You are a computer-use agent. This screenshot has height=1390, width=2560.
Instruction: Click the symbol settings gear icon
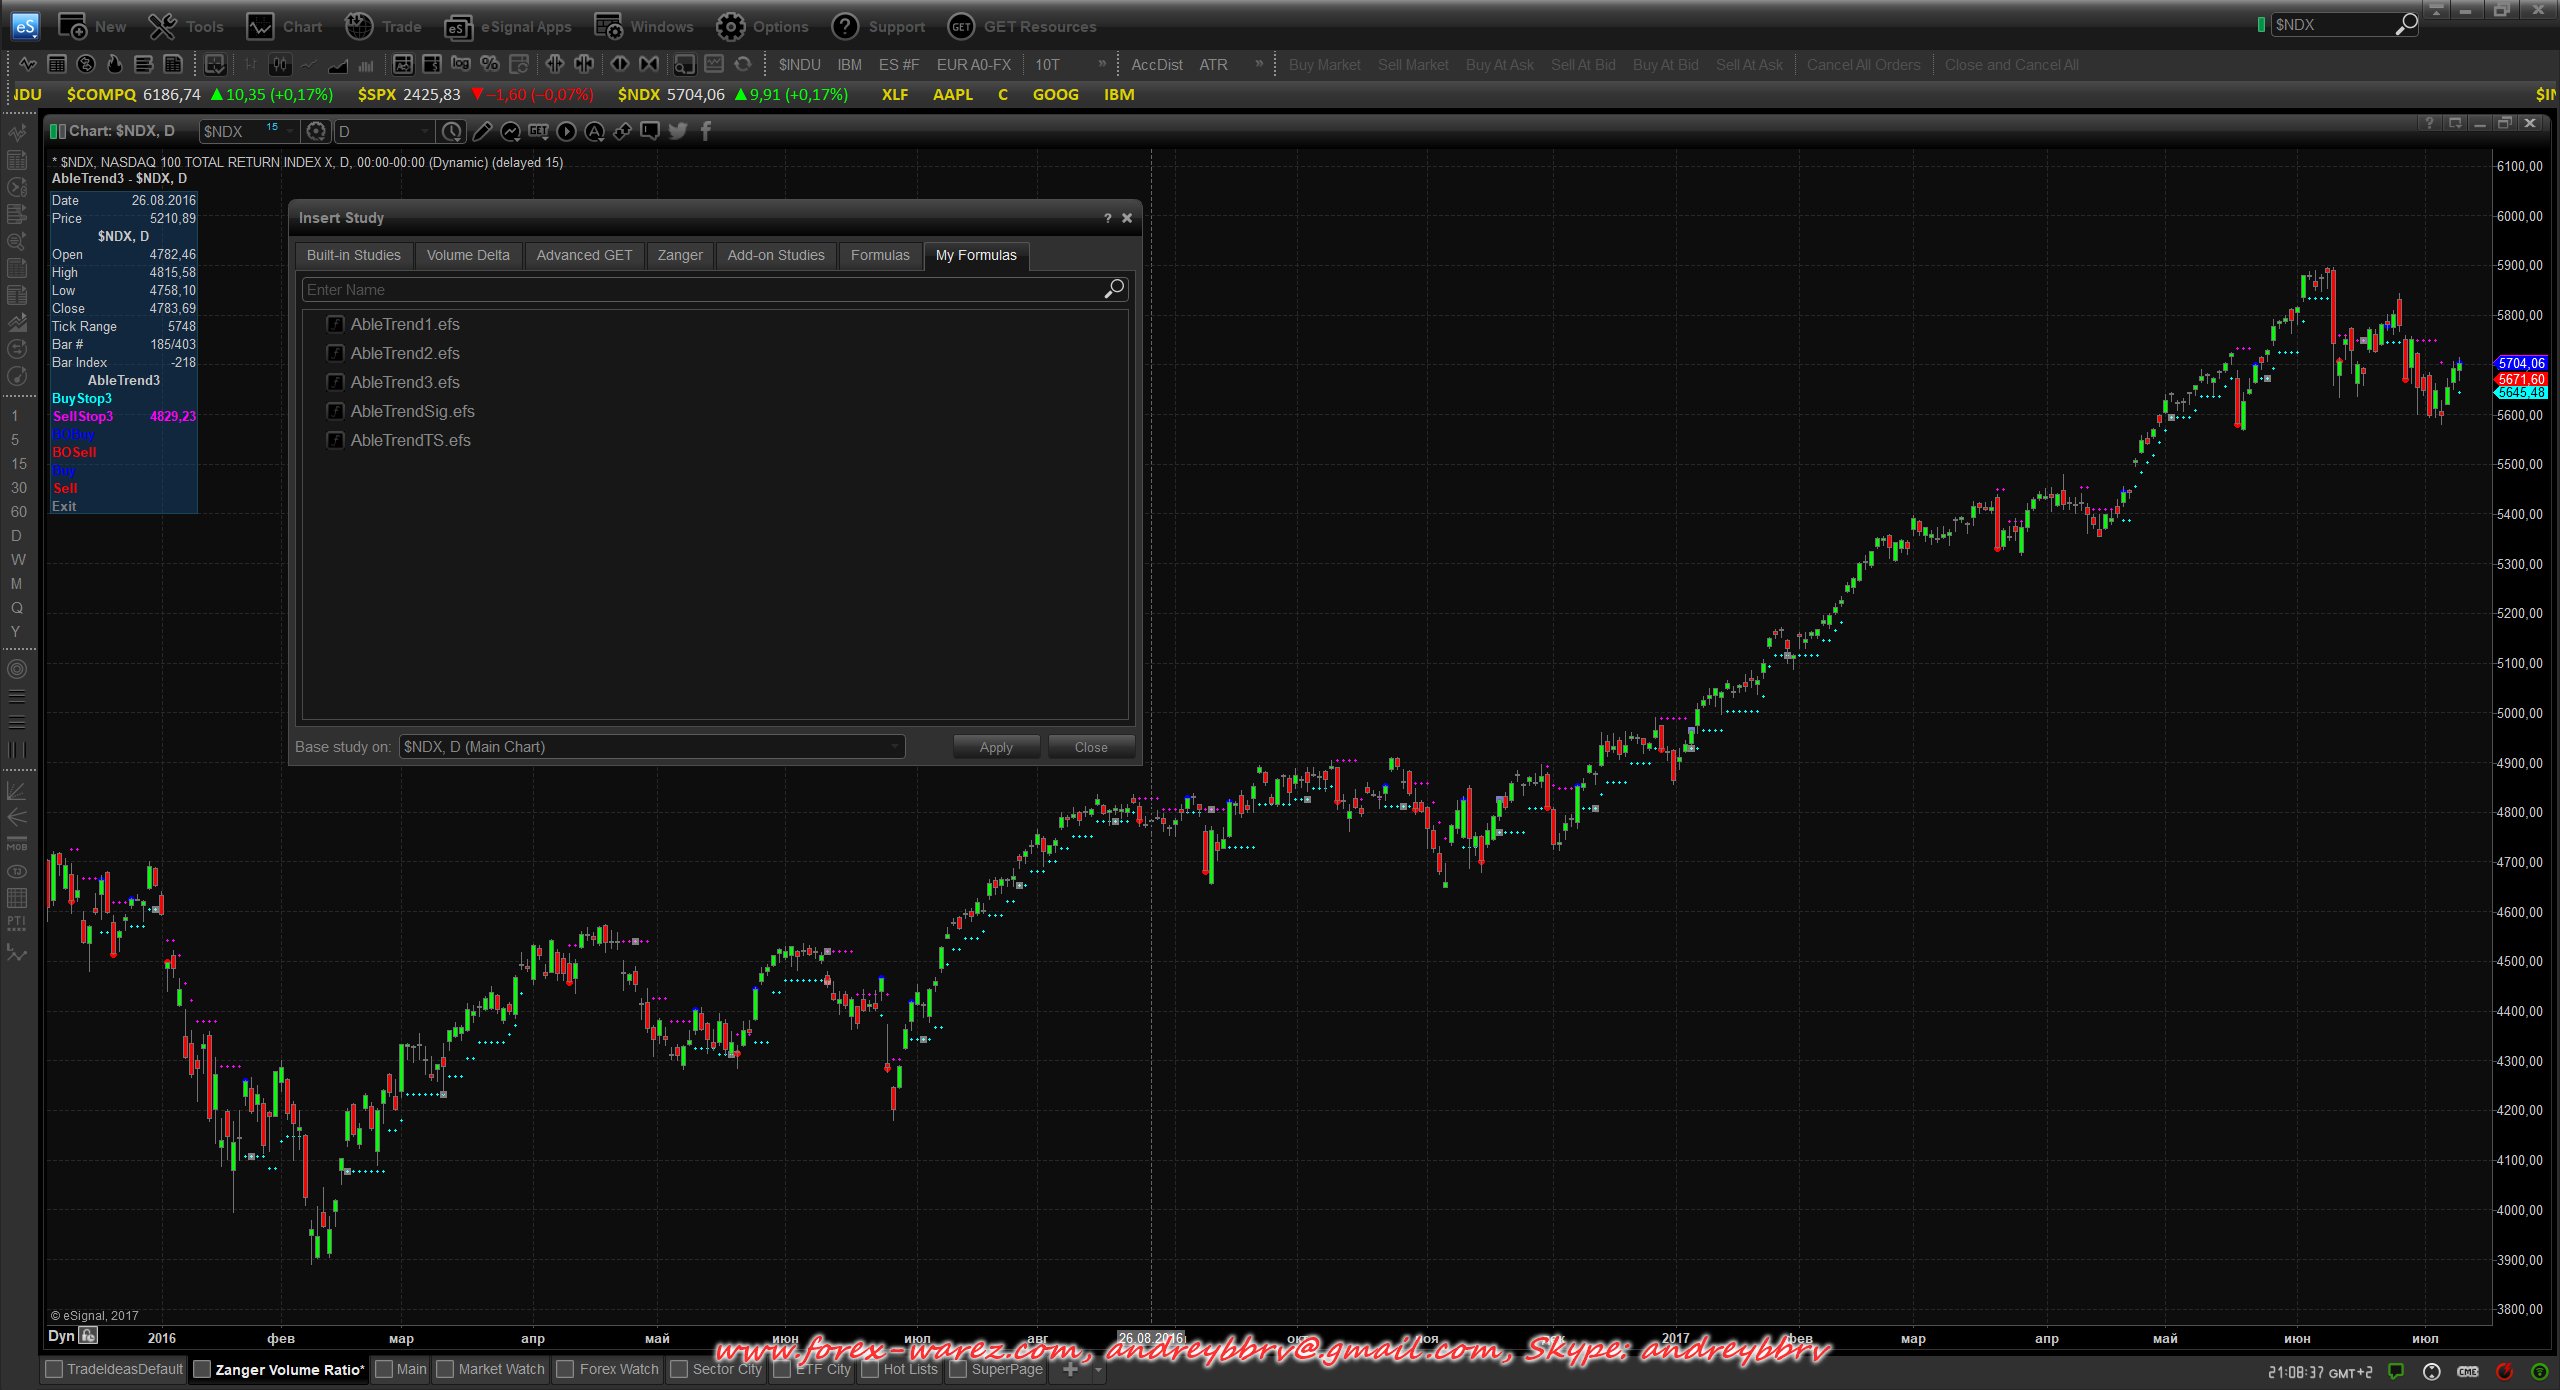click(x=316, y=131)
